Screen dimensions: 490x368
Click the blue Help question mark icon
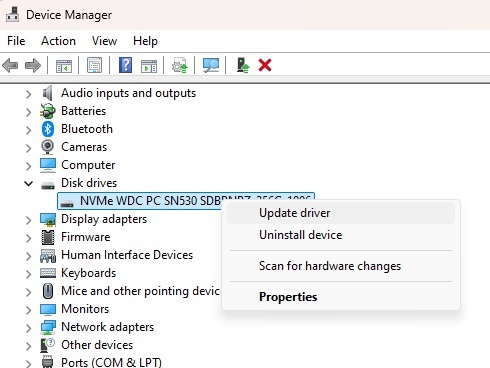pos(126,65)
